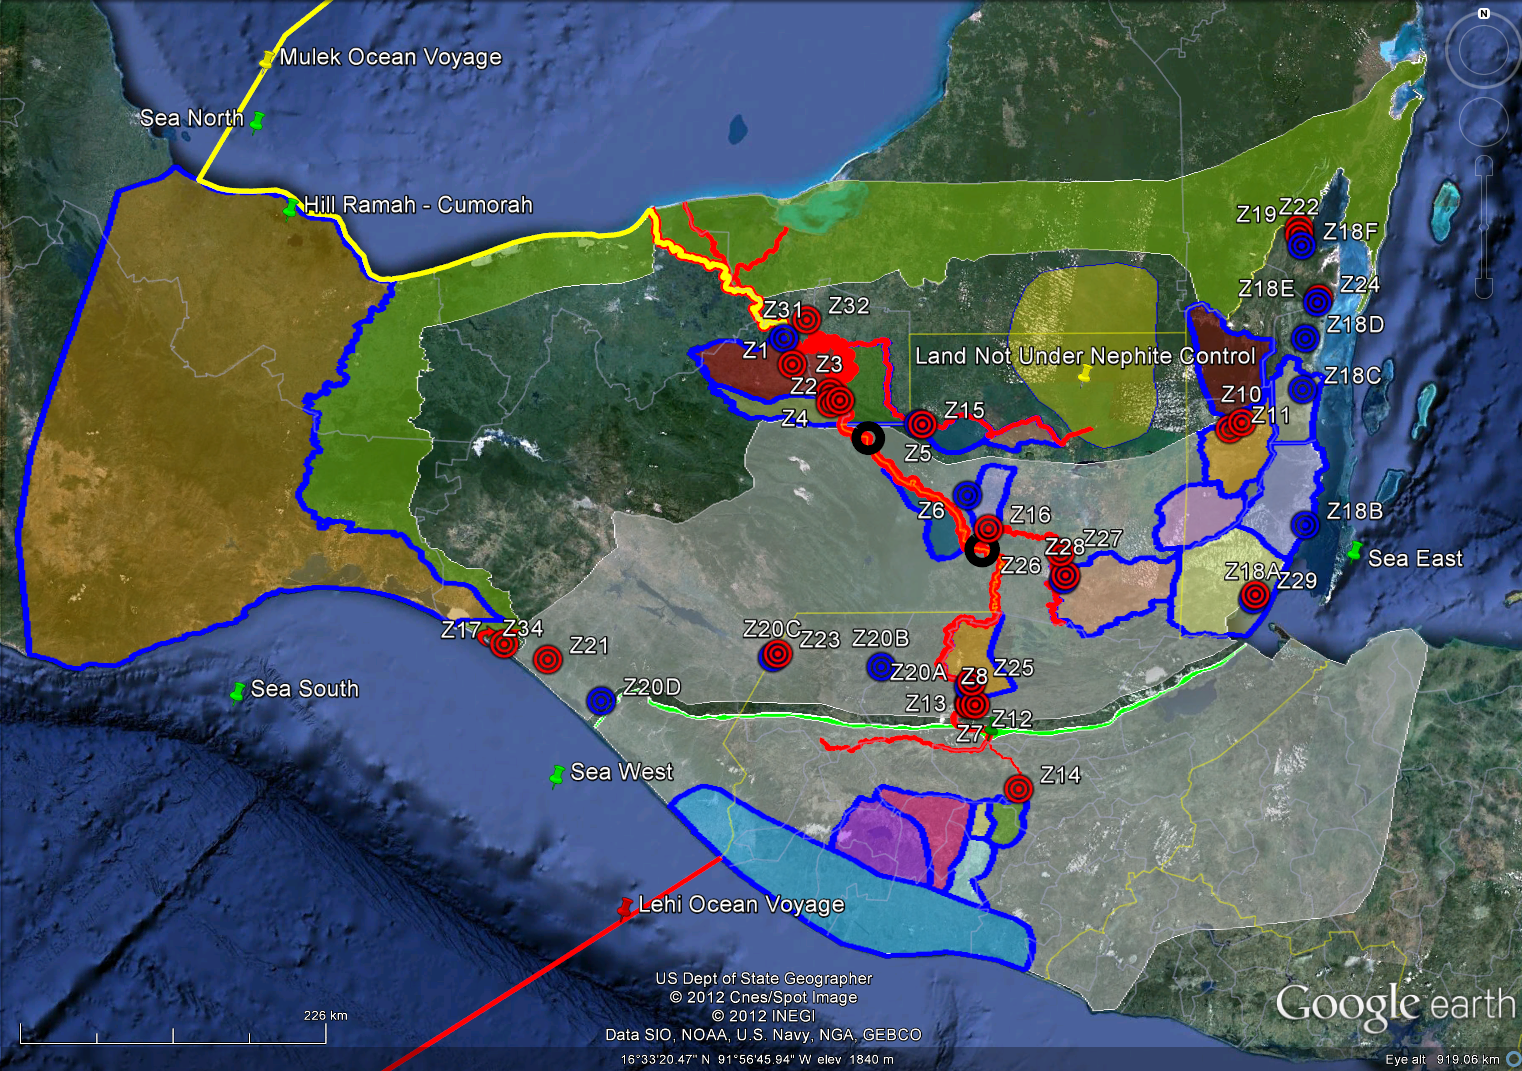
Task: Click the '© 2012 Cnes/Spot Image' attribution
Action: 764,998
